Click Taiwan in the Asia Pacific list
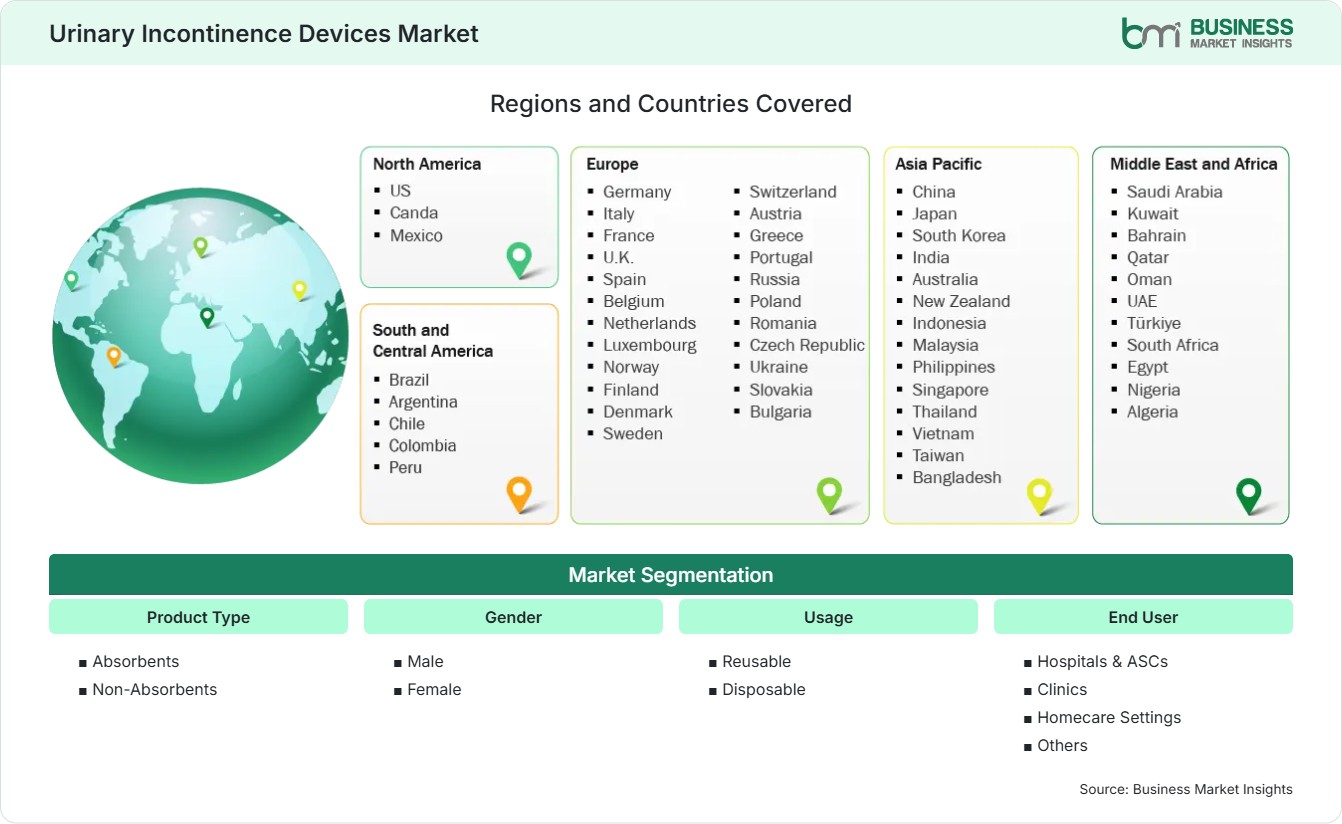 938,455
